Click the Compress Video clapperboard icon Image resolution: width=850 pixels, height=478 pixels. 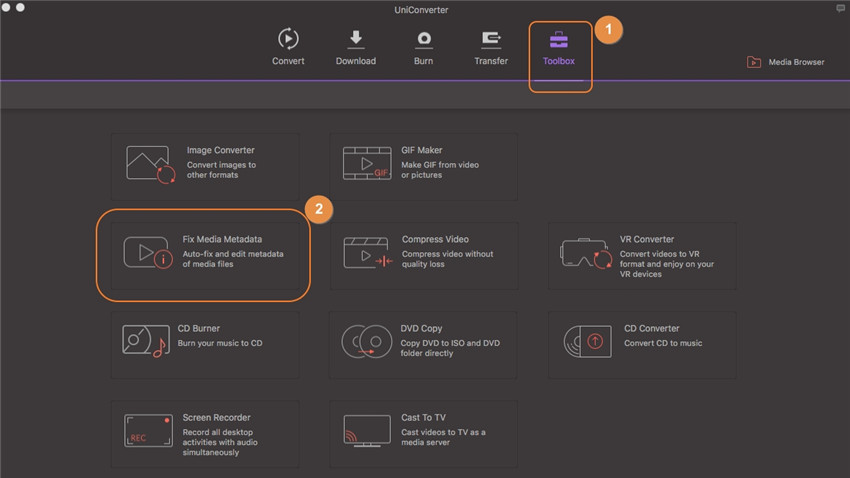pos(368,253)
